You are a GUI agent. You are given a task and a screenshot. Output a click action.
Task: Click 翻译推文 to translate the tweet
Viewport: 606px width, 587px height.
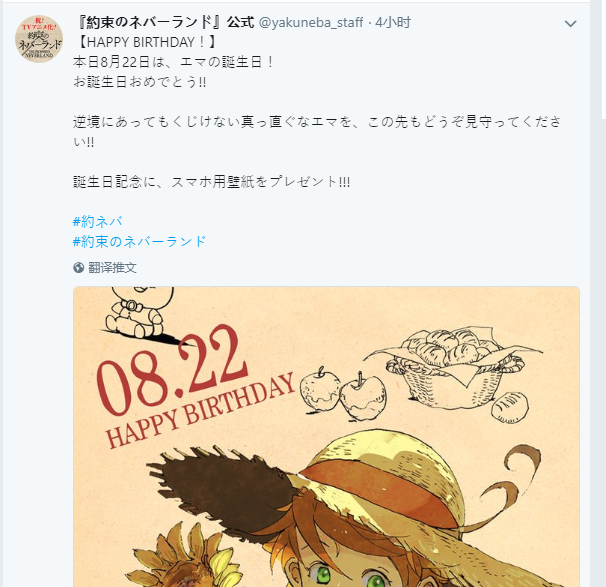[x=112, y=267]
